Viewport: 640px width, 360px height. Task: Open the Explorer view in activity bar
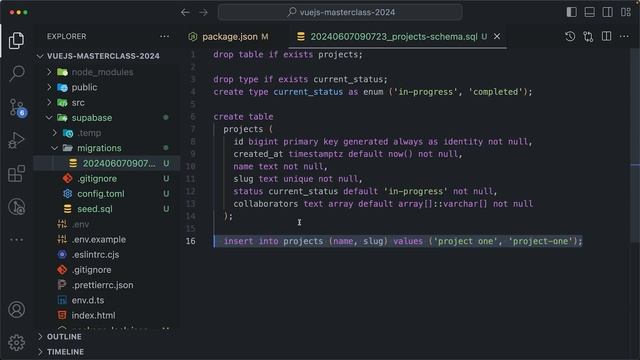click(x=16, y=40)
